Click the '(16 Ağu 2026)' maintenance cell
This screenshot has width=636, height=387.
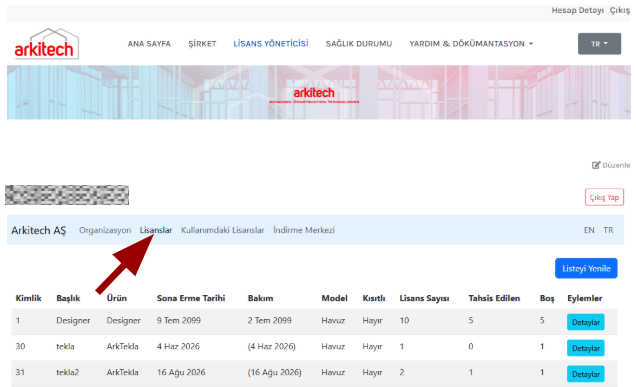pos(275,372)
